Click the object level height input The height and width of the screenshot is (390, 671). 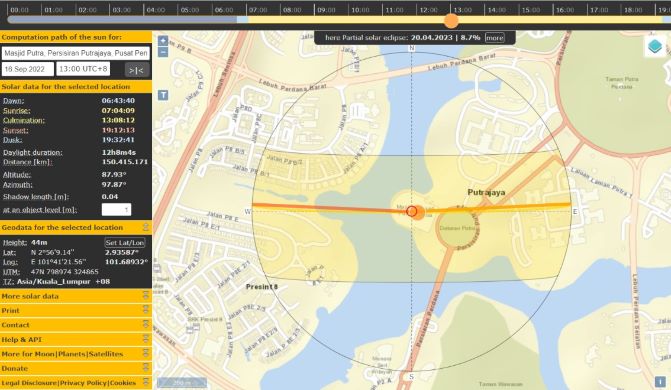click(x=116, y=210)
